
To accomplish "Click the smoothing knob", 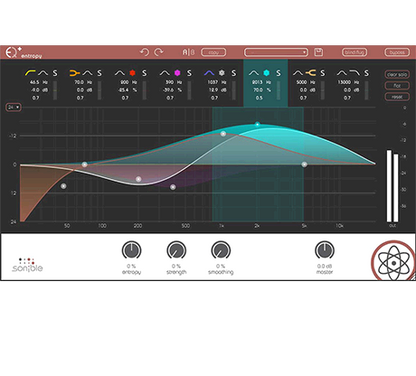I will coord(221,250).
